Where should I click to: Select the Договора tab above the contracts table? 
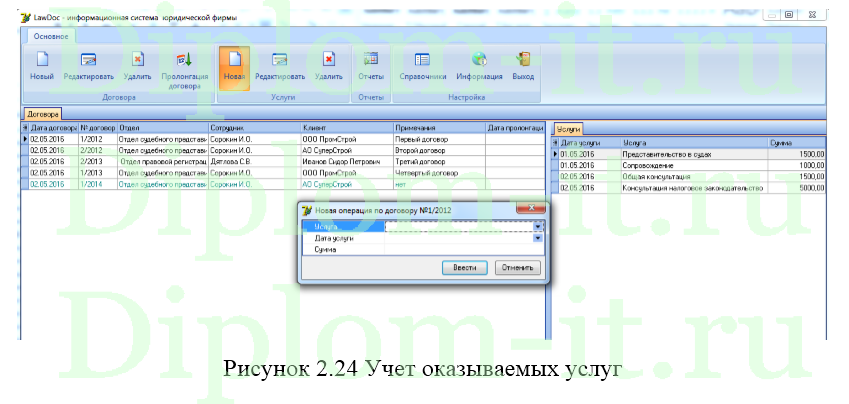43,114
